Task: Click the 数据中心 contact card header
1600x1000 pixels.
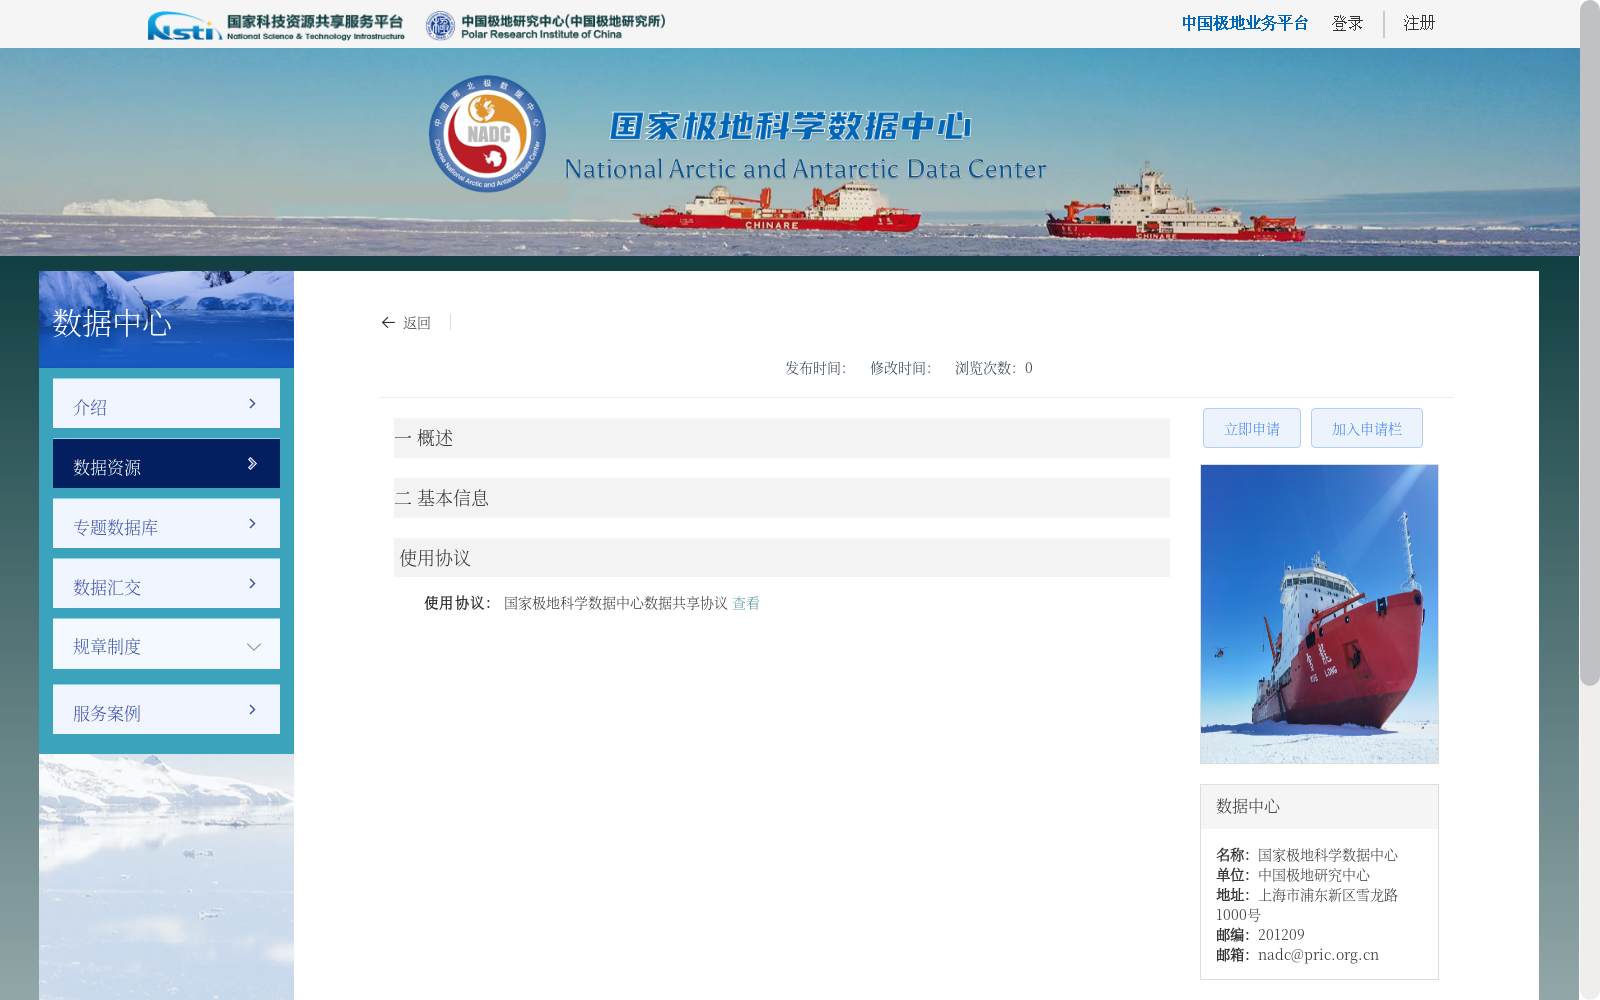Action: tap(1319, 806)
